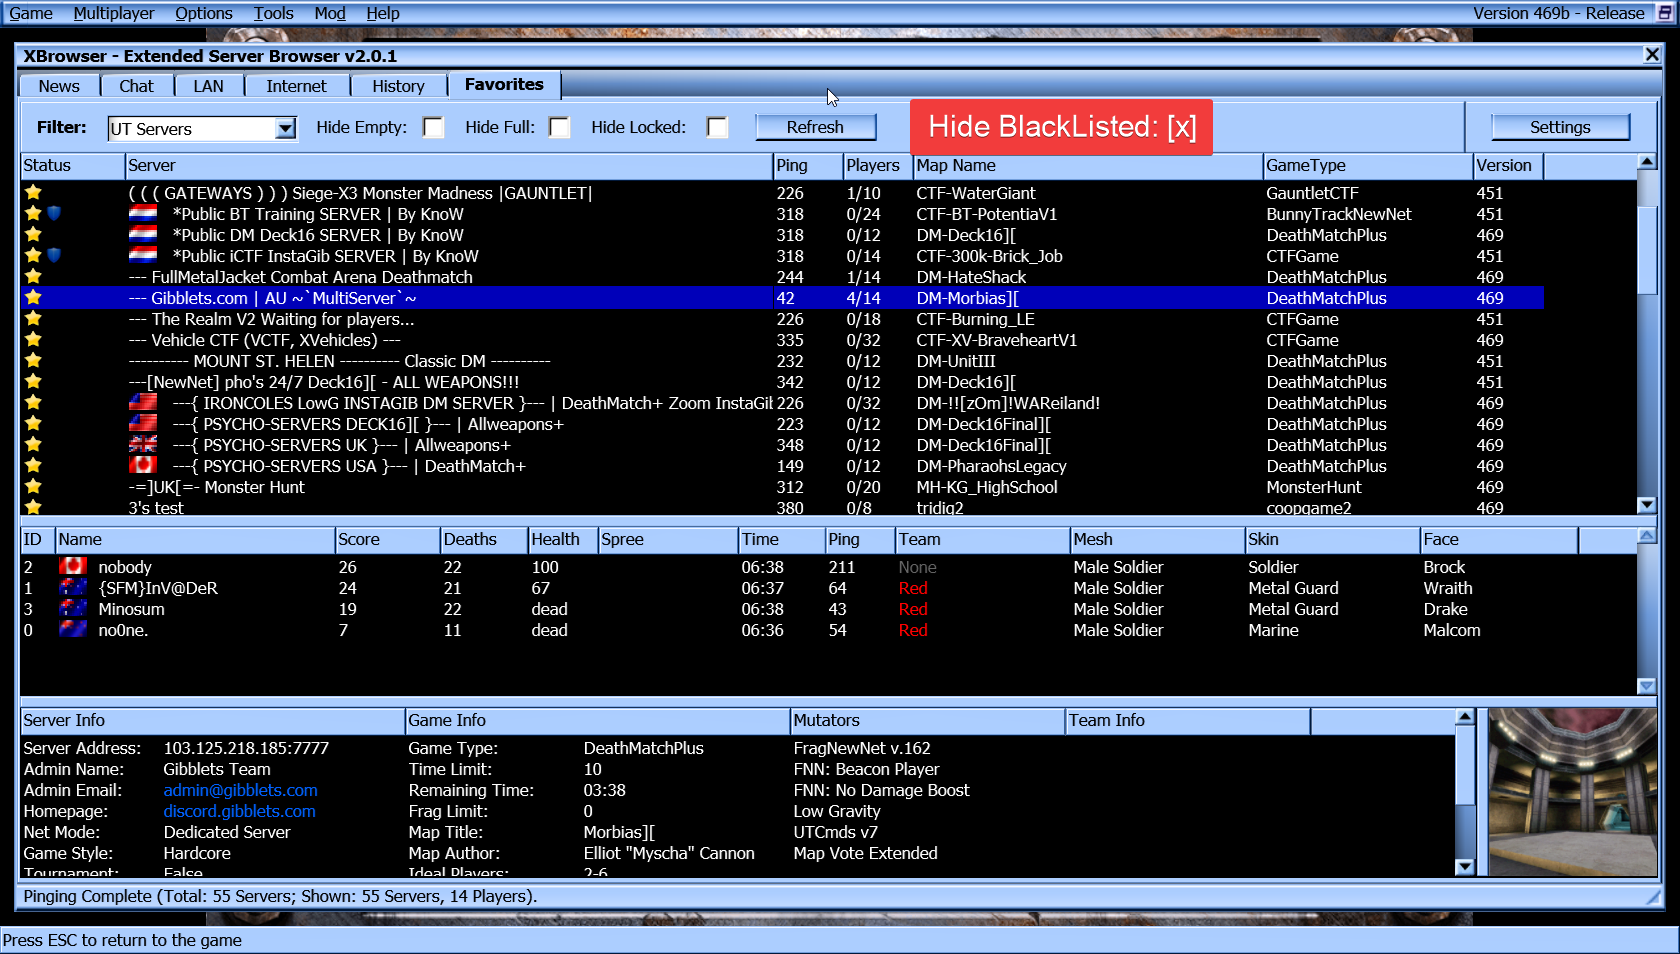Click favorite star of Vehicle CTF server

tap(33, 339)
